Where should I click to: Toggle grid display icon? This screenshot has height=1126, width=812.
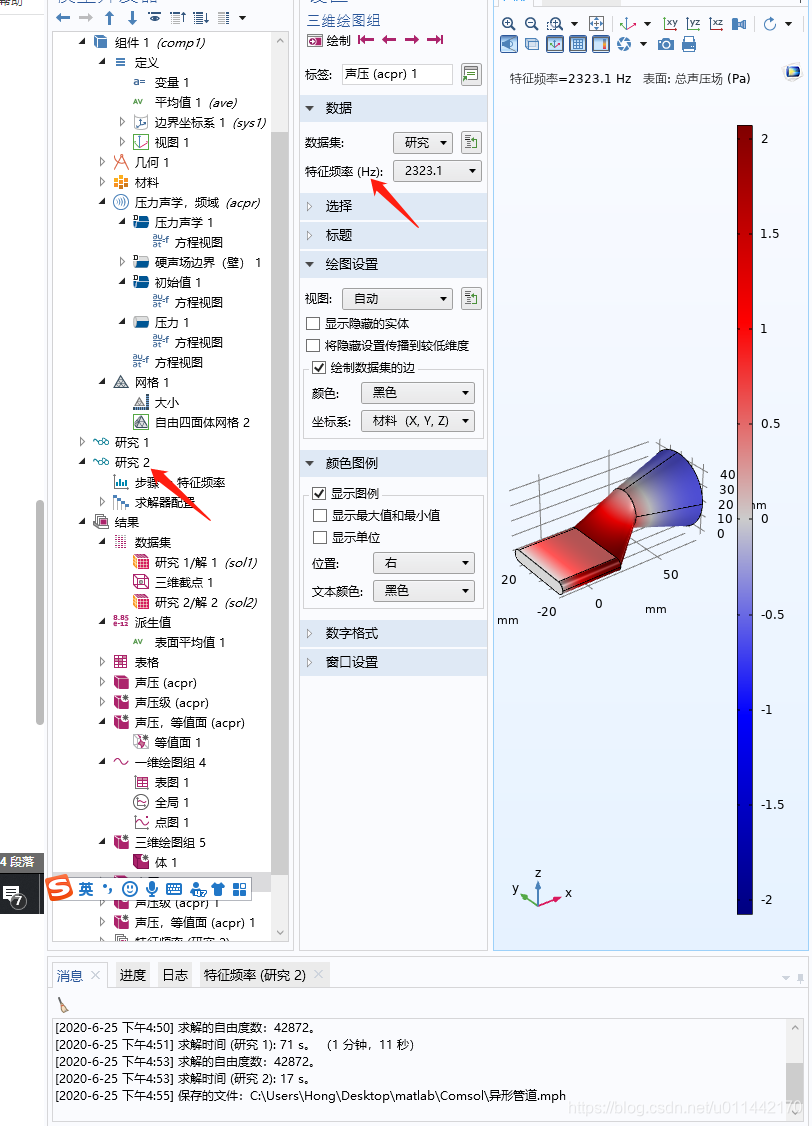[x=578, y=45]
